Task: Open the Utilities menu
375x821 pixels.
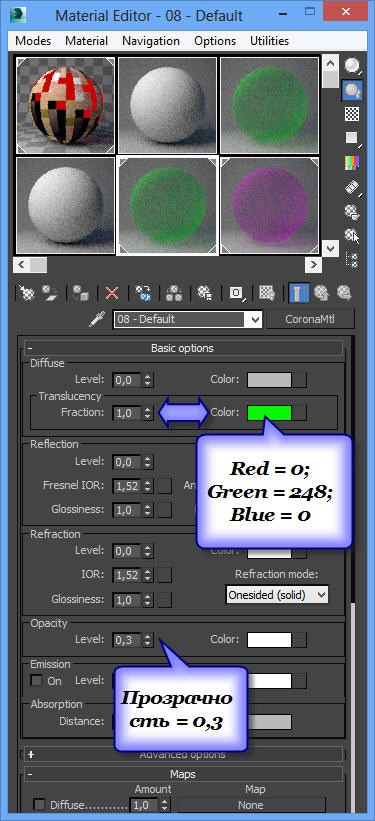Action: [x=269, y=41]
